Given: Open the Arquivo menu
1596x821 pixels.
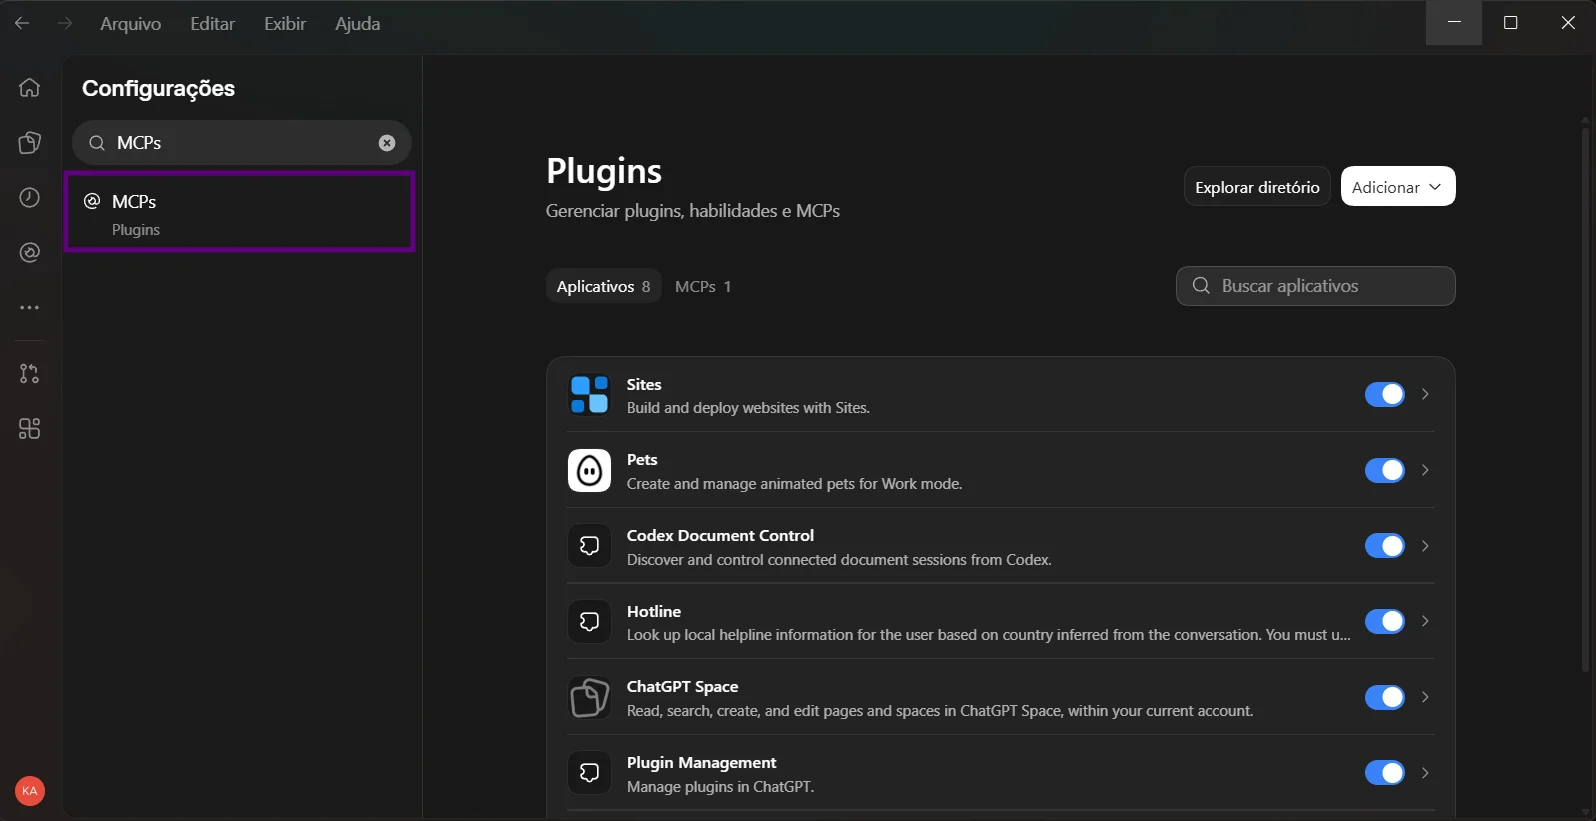Looking at the screenshot, I should click(130, 23).
